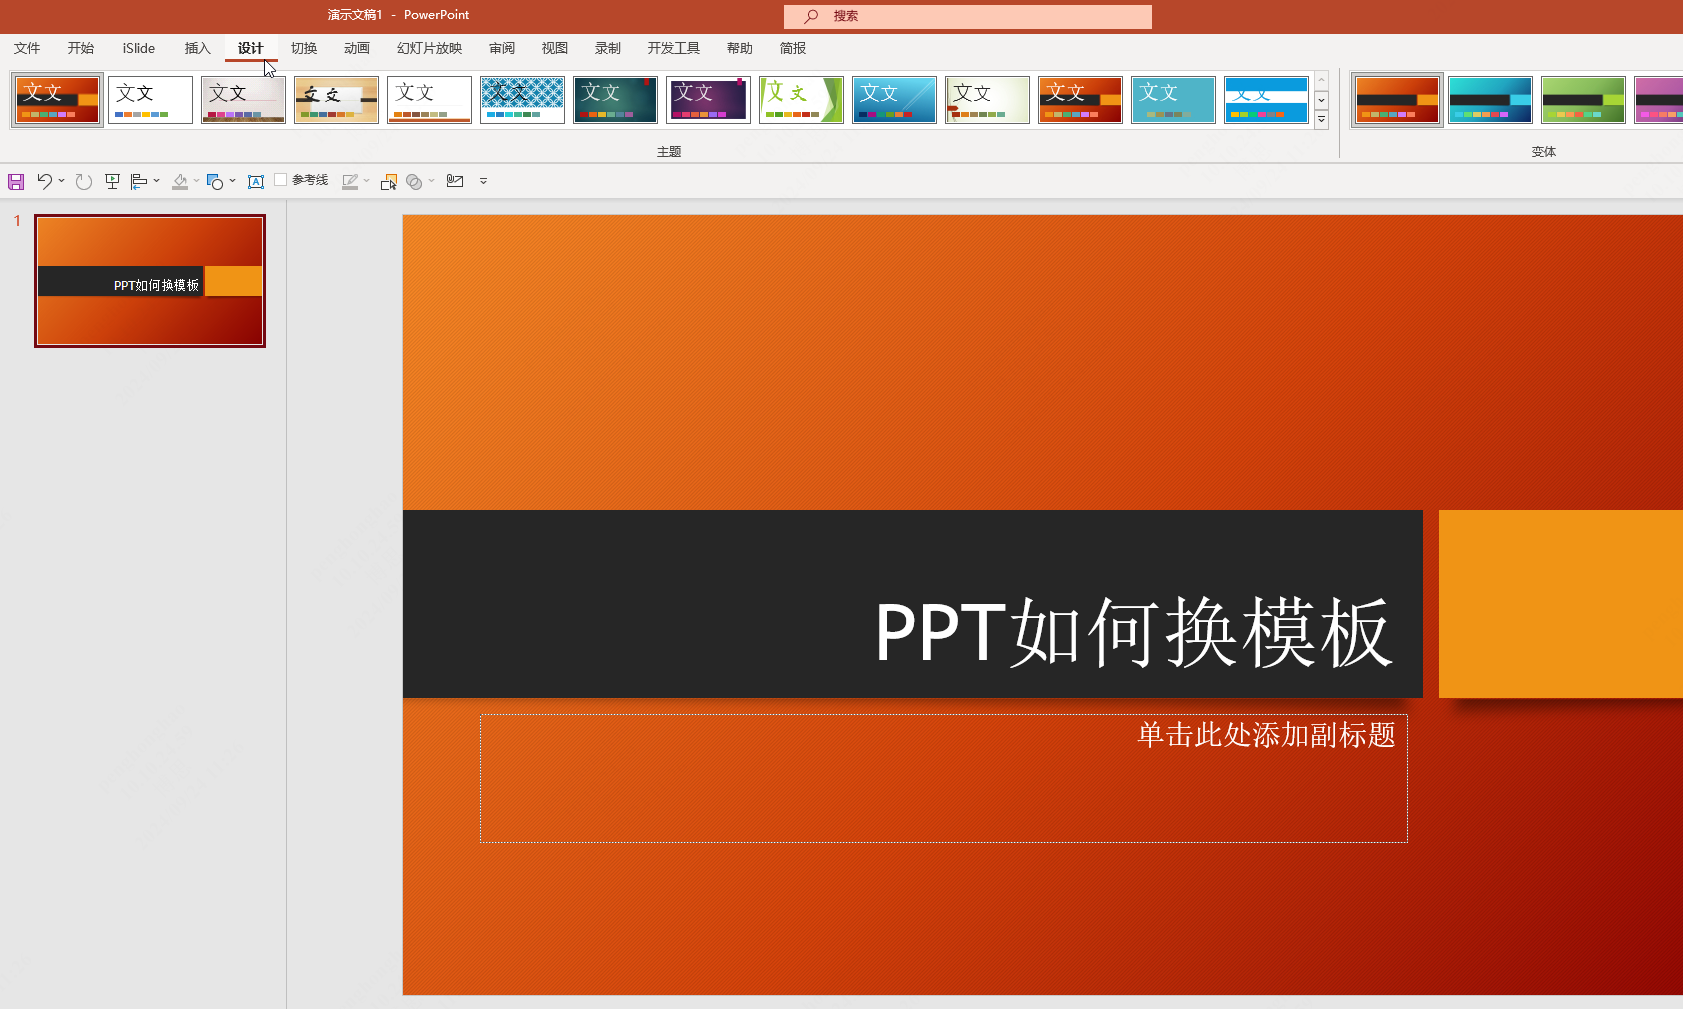Image resolution: width=1683 pixels, height=1009 pixels.
Task: Click the Shapes icon in toolbar
Action: coord(215,181)
